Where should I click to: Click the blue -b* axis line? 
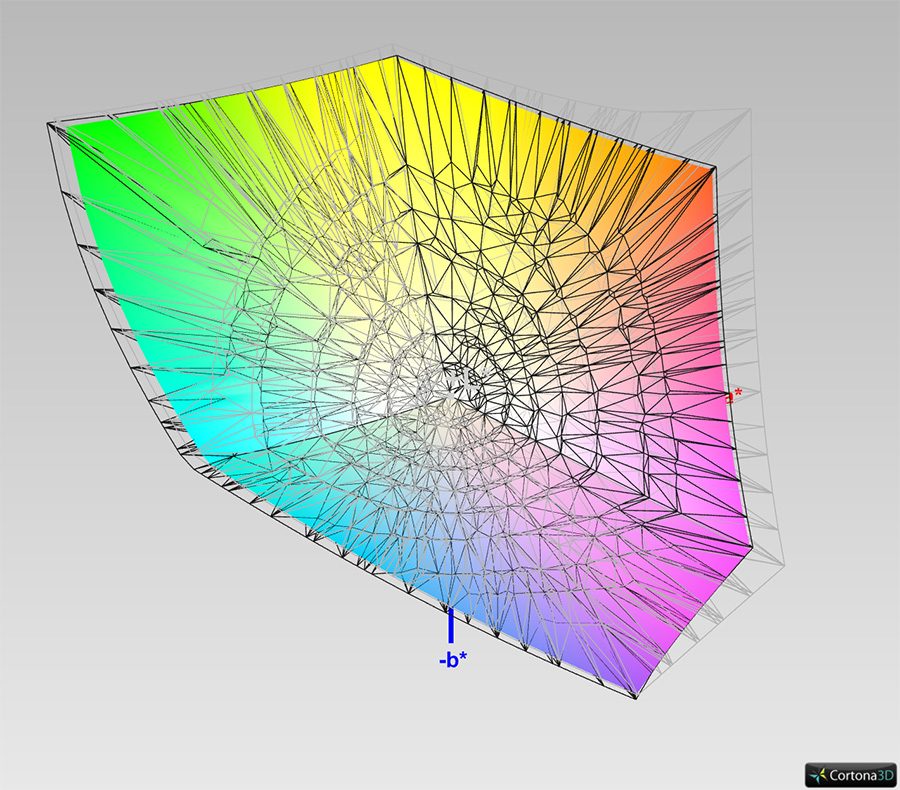[x=451, y=625]
